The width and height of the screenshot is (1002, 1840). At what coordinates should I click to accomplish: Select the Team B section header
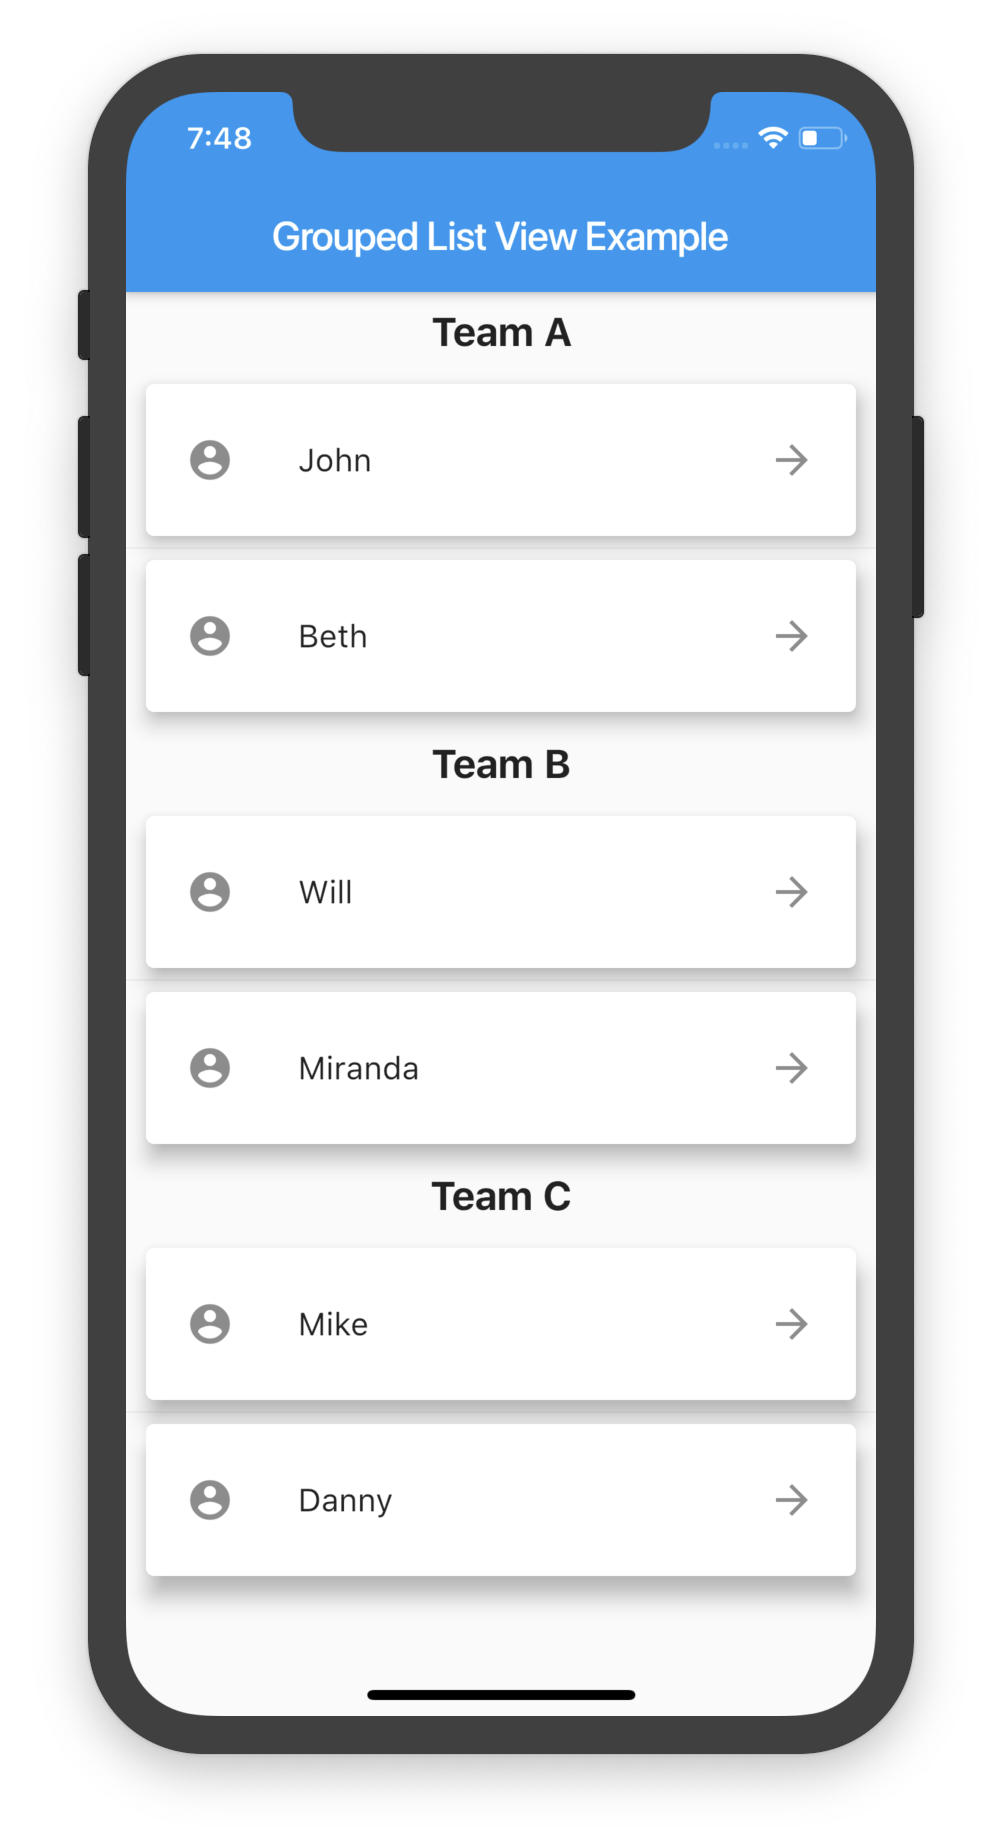point(501,764)
